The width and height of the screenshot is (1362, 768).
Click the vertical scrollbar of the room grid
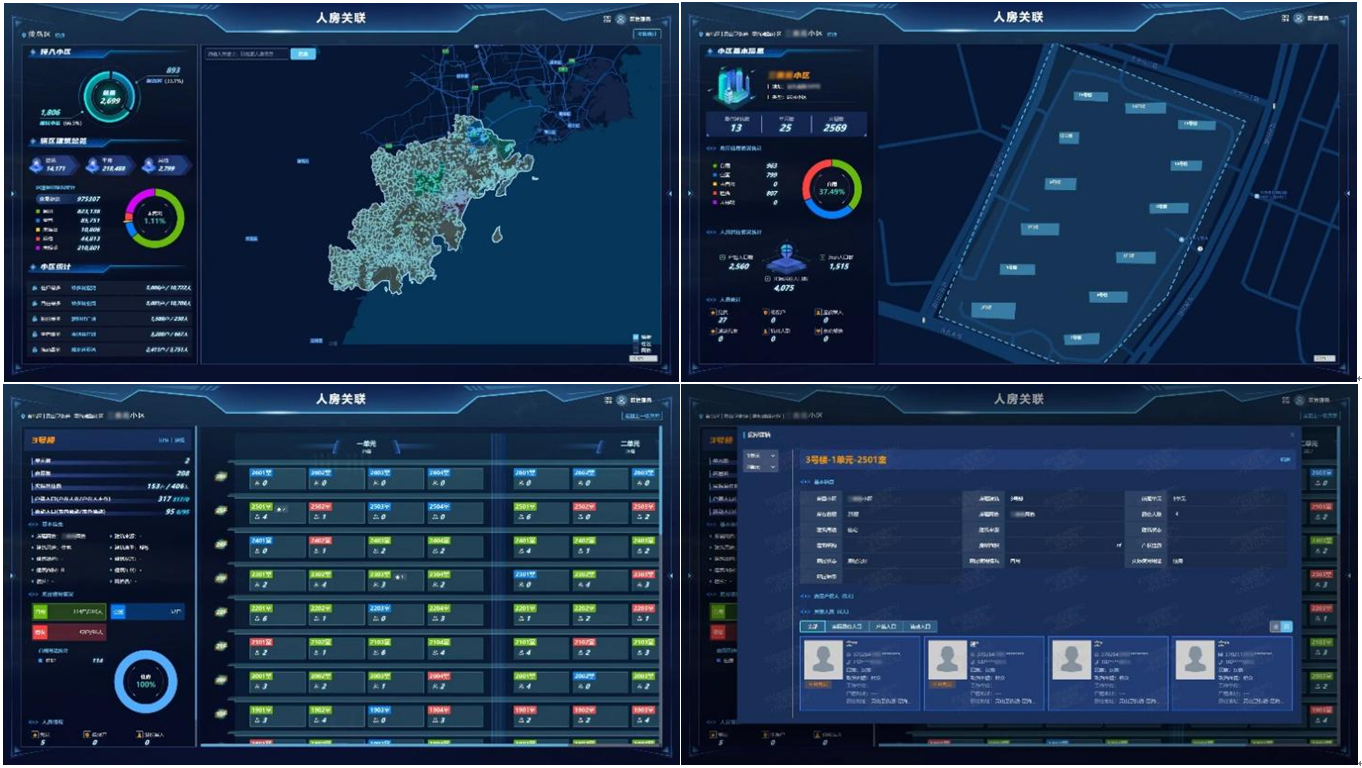point(658,500)
